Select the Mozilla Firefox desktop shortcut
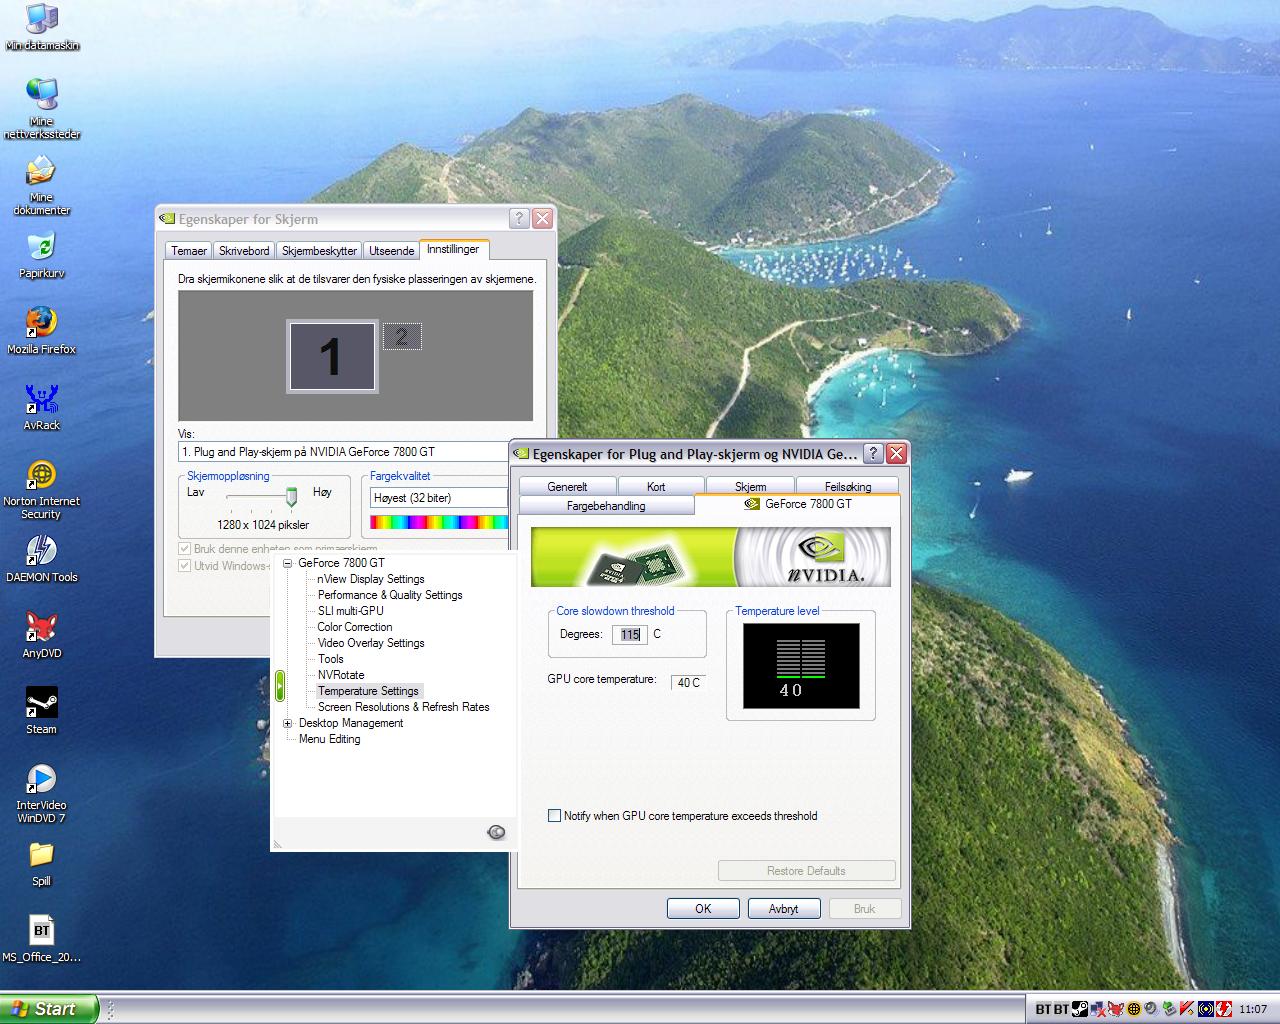The image size is (1280, 1024). [x=41, y=330]
